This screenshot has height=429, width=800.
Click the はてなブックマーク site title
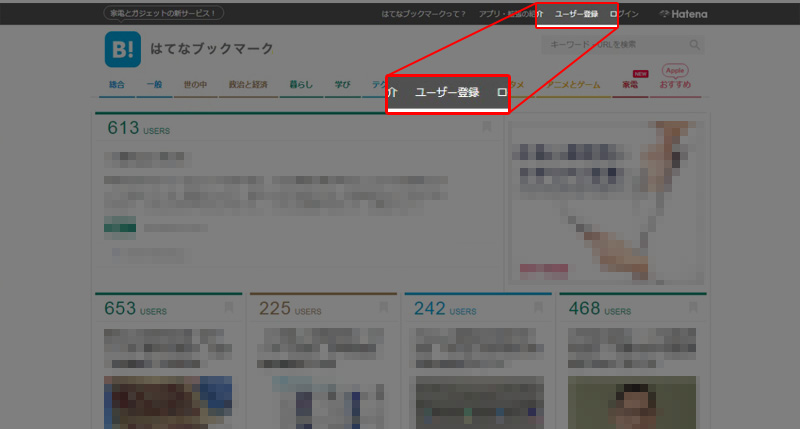click(212, 49)
